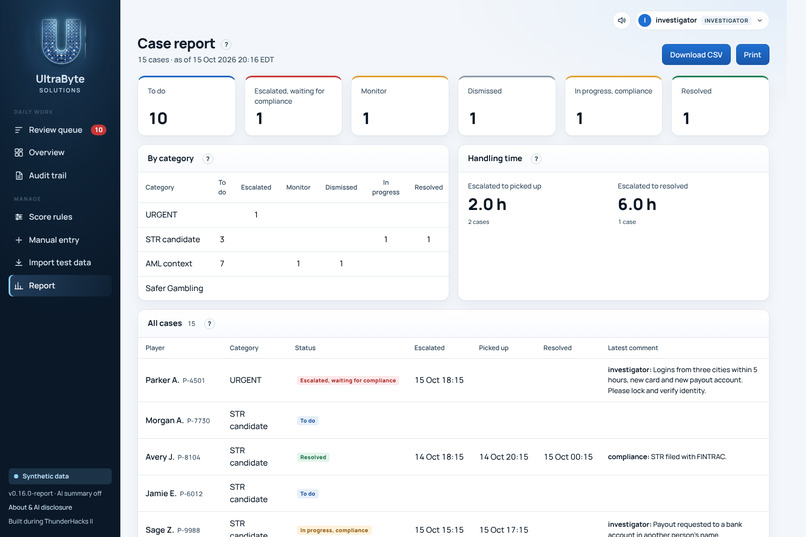Click the To do badge for Morgan A.
Viewport: 806px width, 537px height.
pos(307,420)
